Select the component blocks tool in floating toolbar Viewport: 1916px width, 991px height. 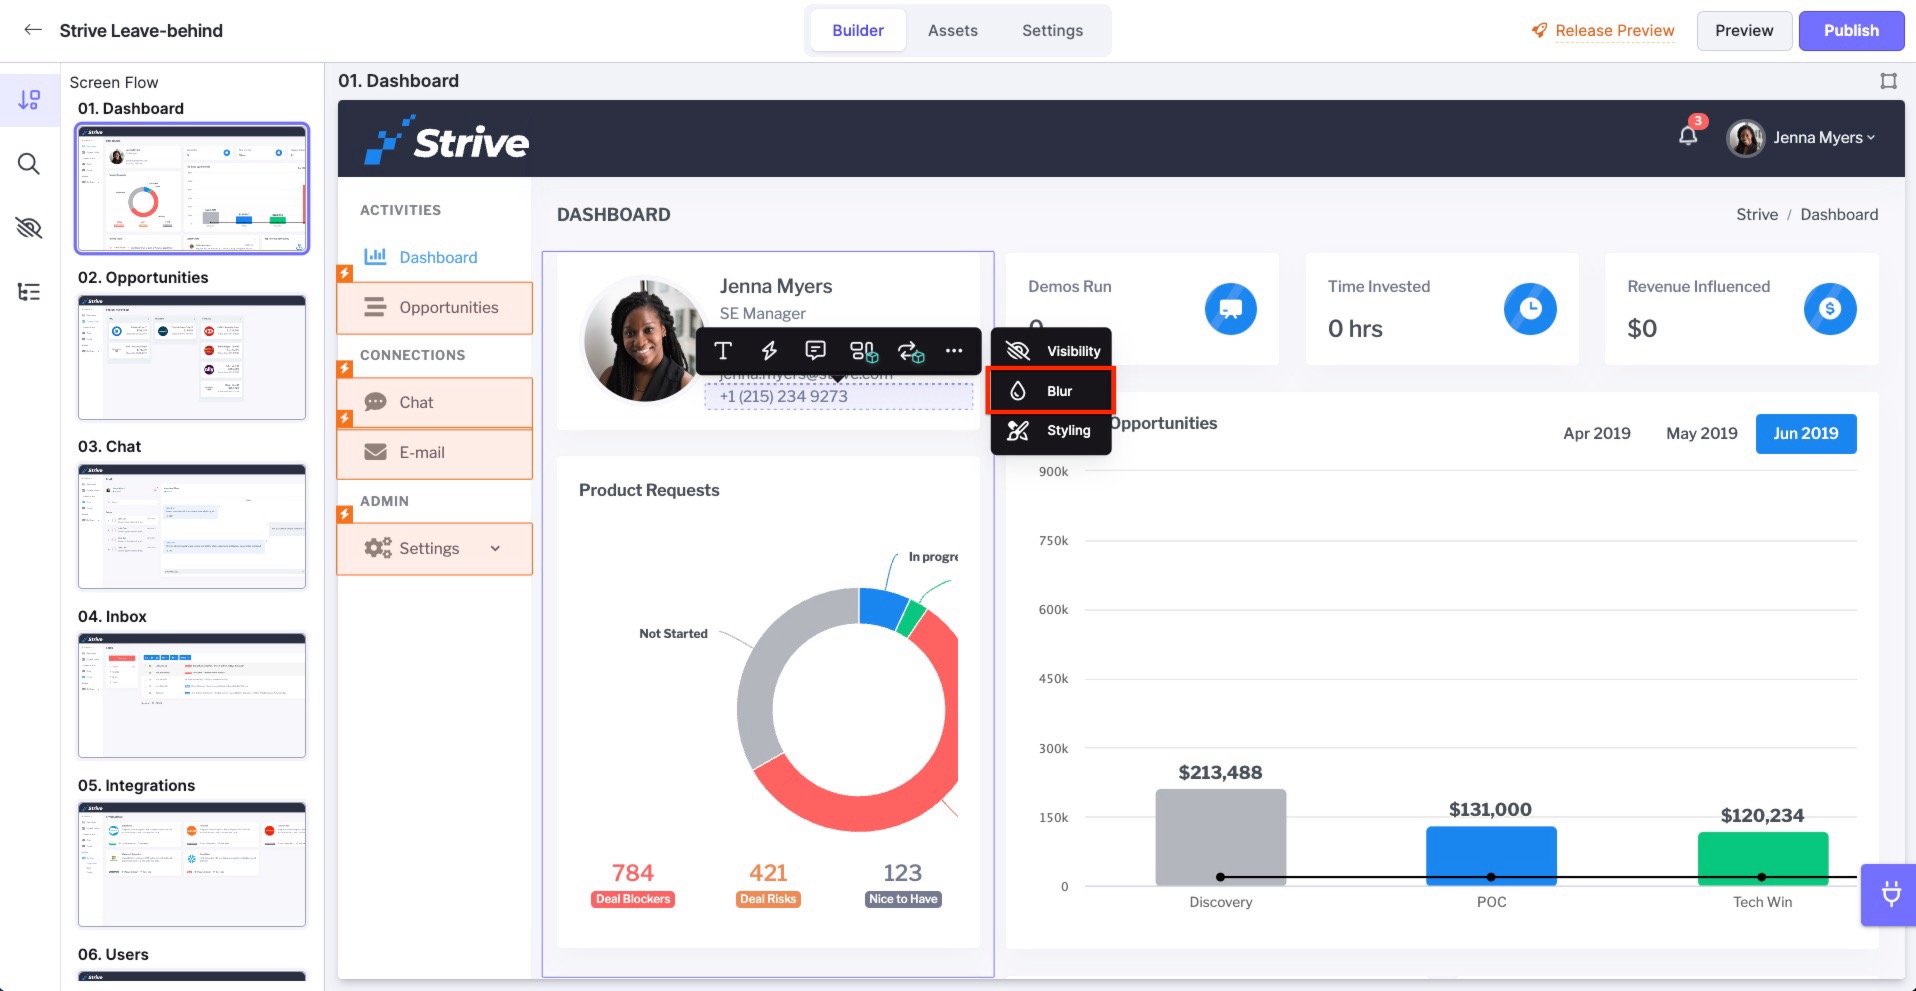[x=863, y=351]
